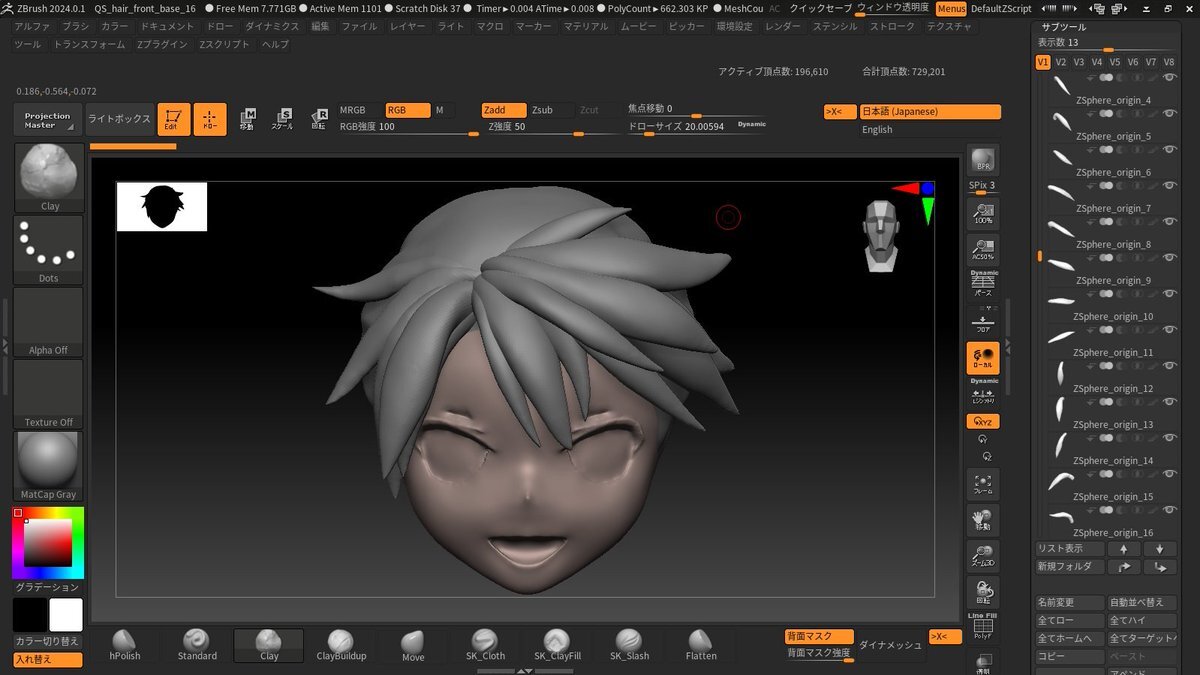Switch to the V2 subtool visibility tab
The width and height of the screenshot is (1200, 675).
click(1061, 62)
